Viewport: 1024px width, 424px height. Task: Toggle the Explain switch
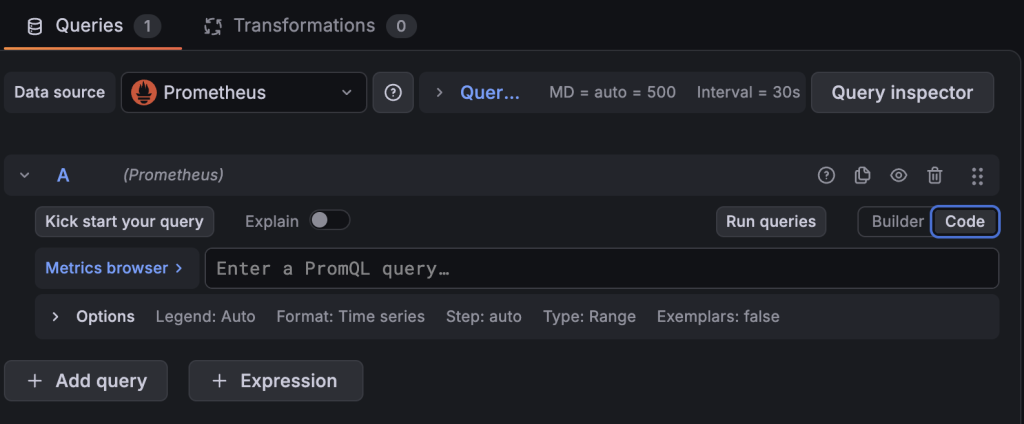pos(330,221)
